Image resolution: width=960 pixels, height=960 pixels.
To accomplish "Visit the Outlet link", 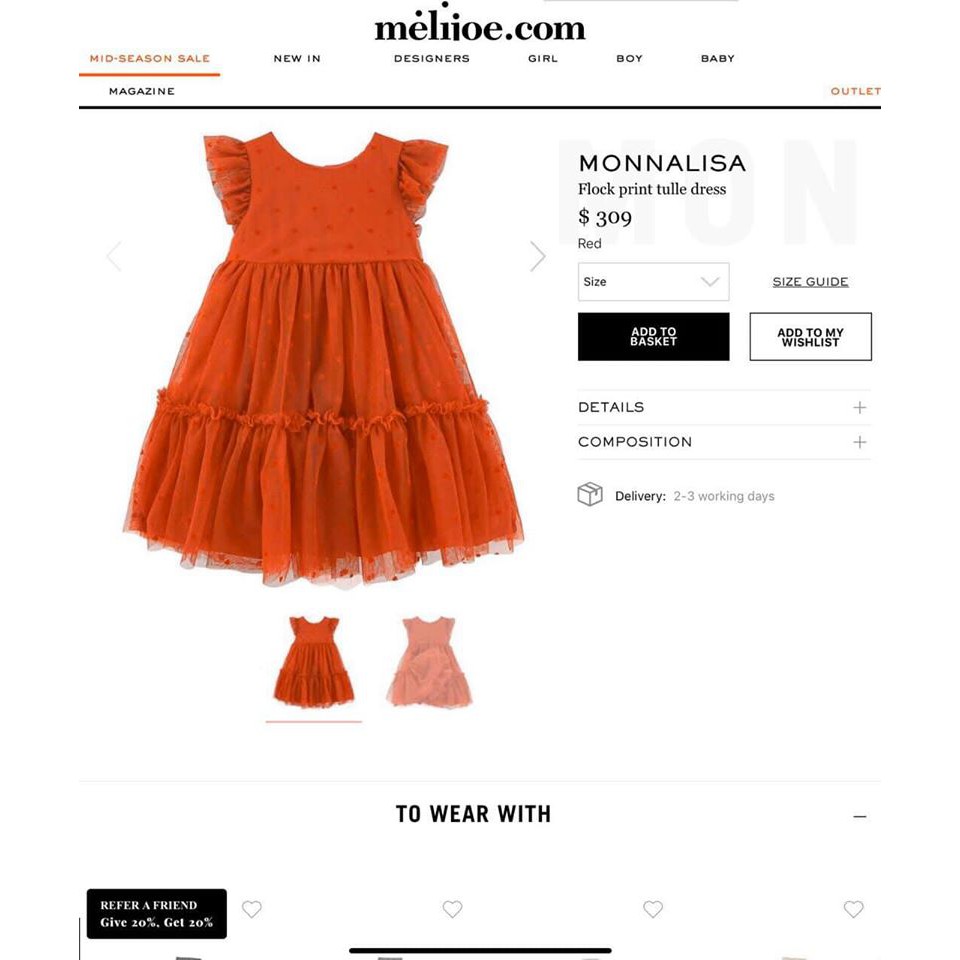I will pos(855,91).
